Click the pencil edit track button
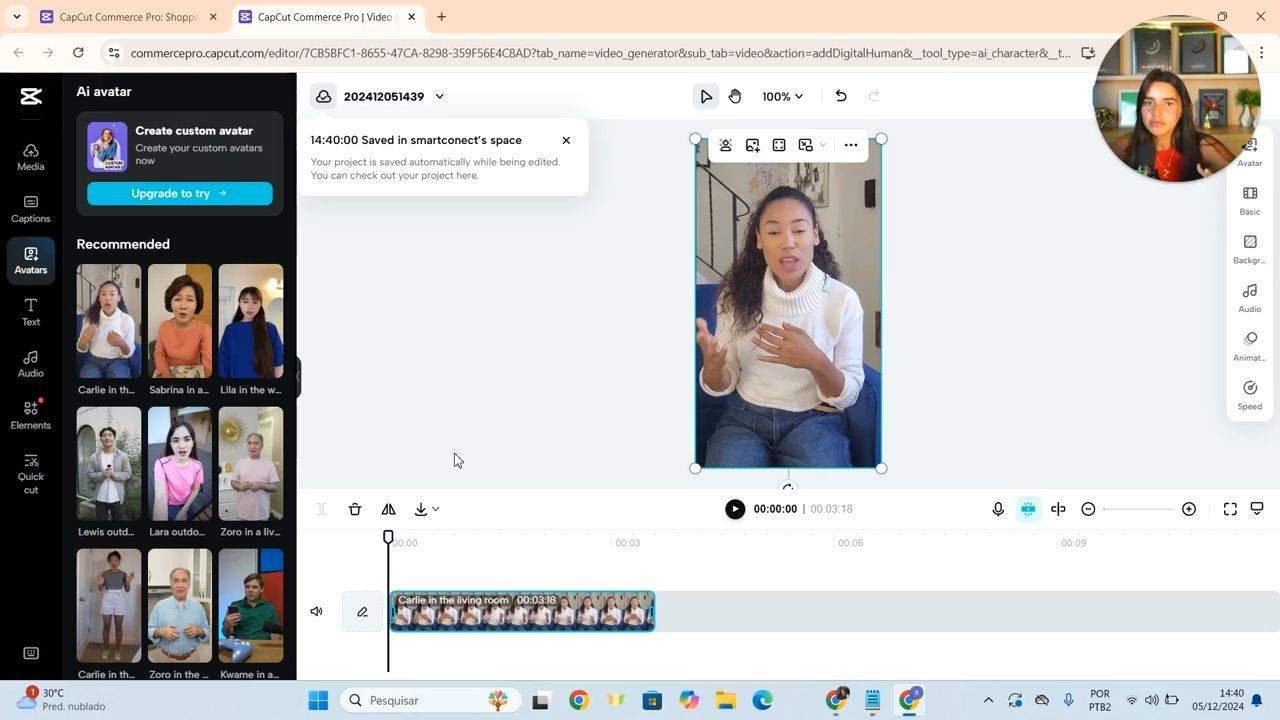 (362, 611)
